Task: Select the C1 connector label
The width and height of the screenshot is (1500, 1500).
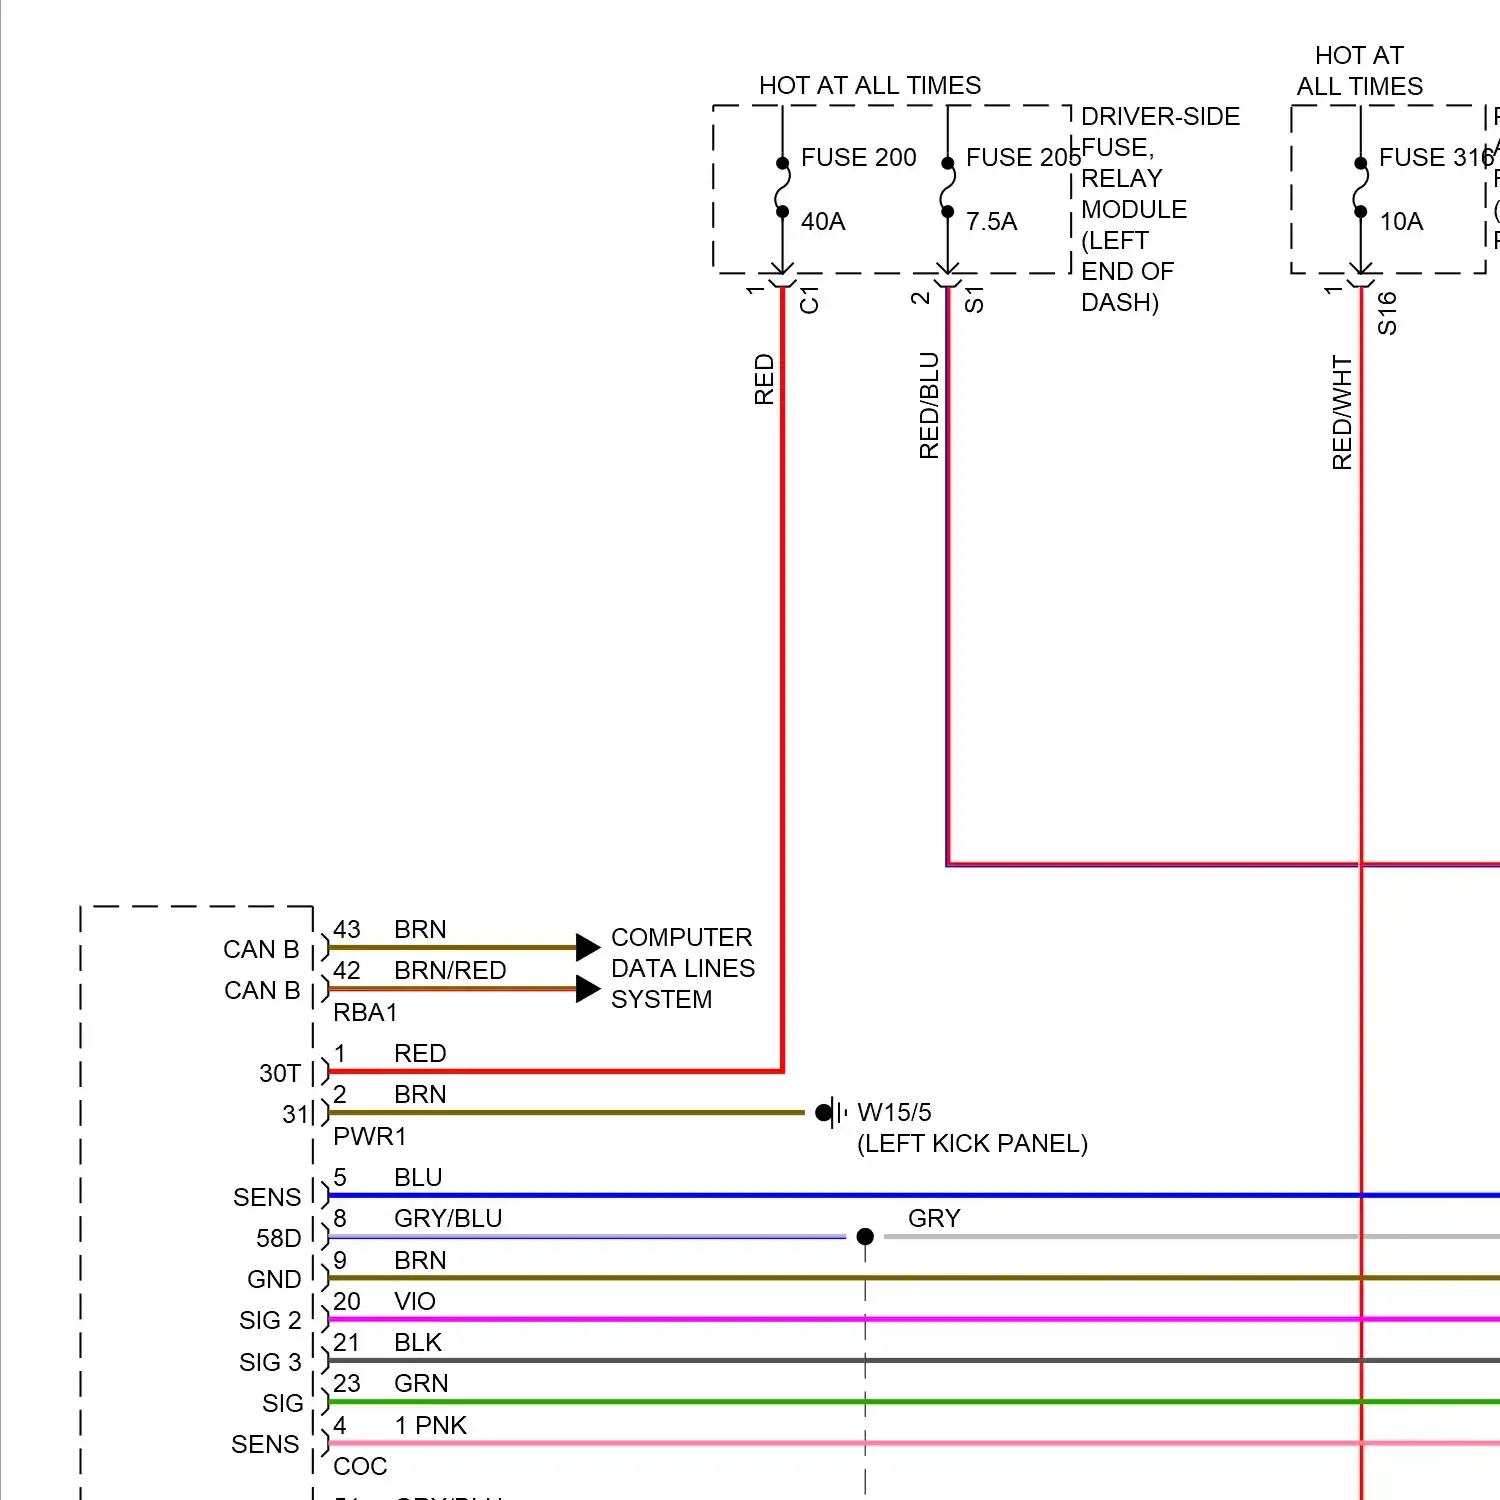Action: (x=809, y=300)
